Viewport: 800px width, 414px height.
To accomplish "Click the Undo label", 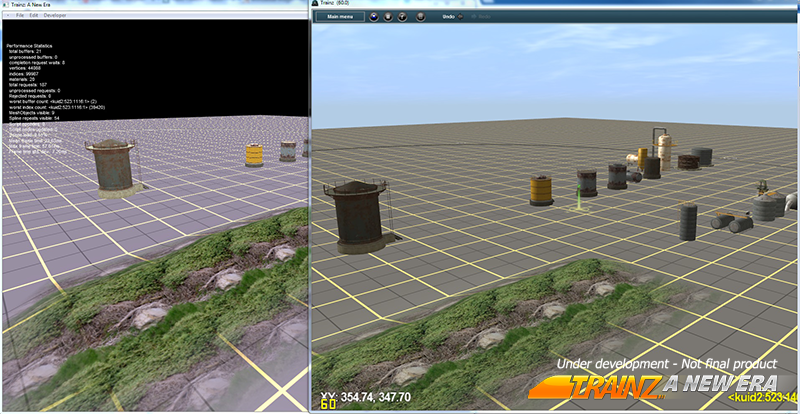I will tap(448, 17).
